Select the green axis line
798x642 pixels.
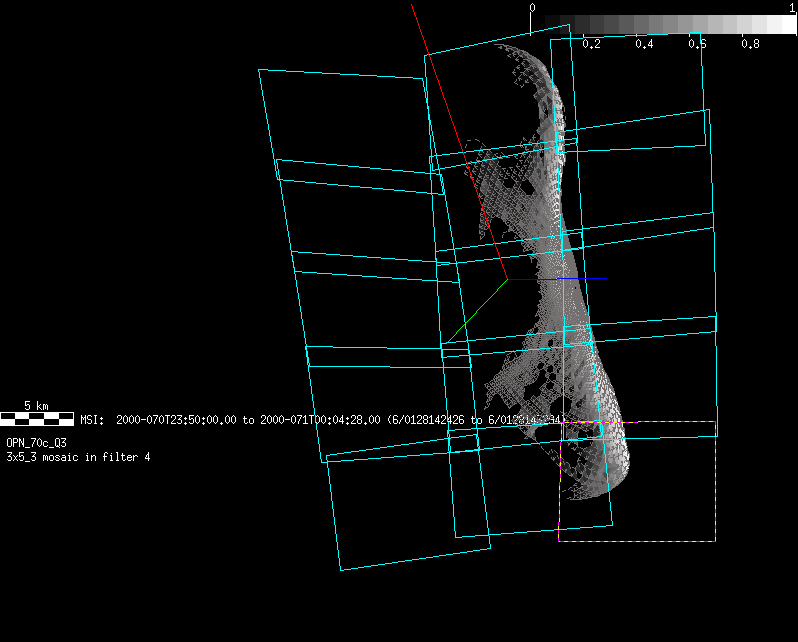tap(476, 310)
